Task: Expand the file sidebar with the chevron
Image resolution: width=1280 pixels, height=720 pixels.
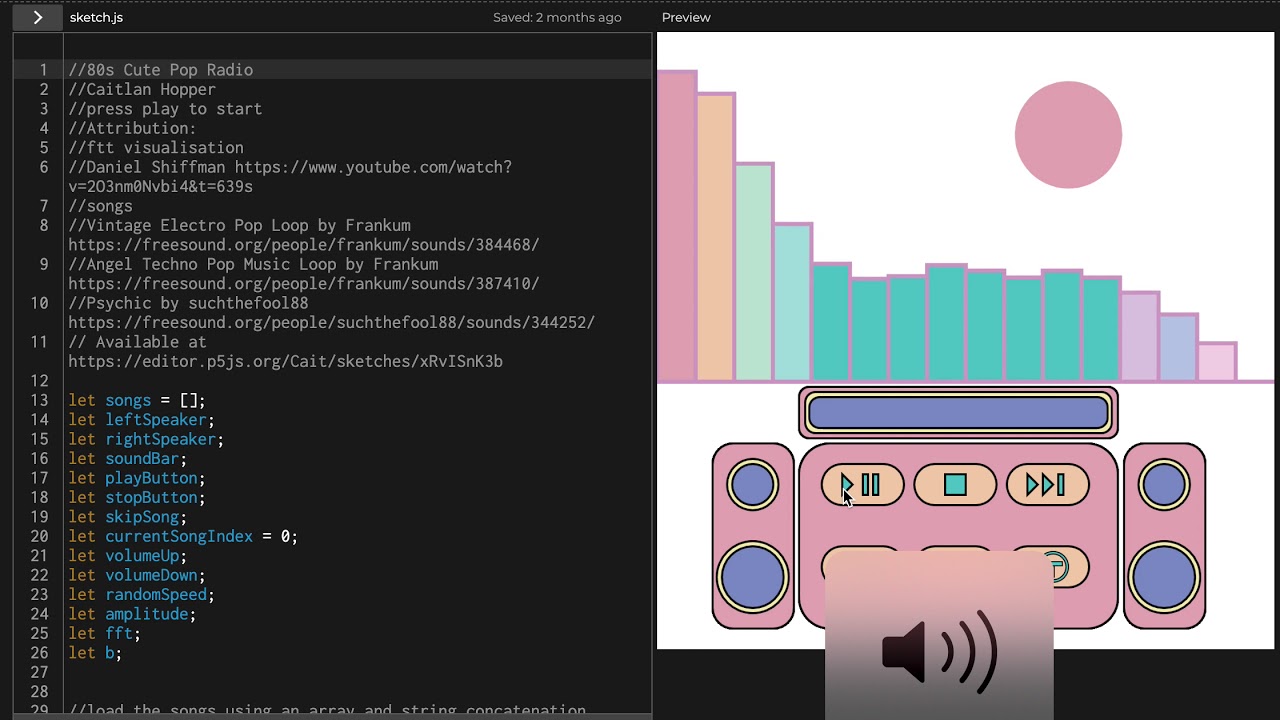Action: 38,17
